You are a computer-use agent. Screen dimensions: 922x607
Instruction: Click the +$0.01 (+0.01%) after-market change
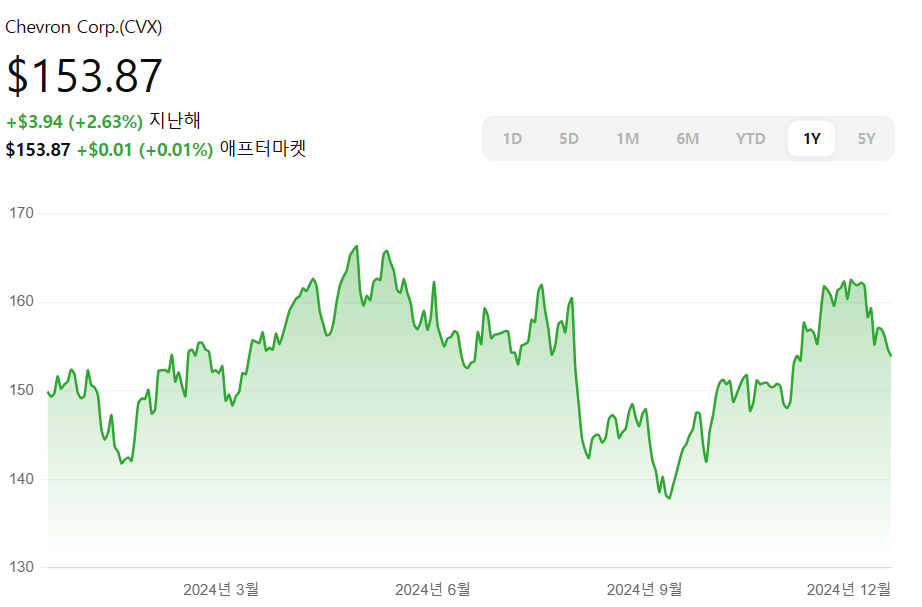coord(145,150)
